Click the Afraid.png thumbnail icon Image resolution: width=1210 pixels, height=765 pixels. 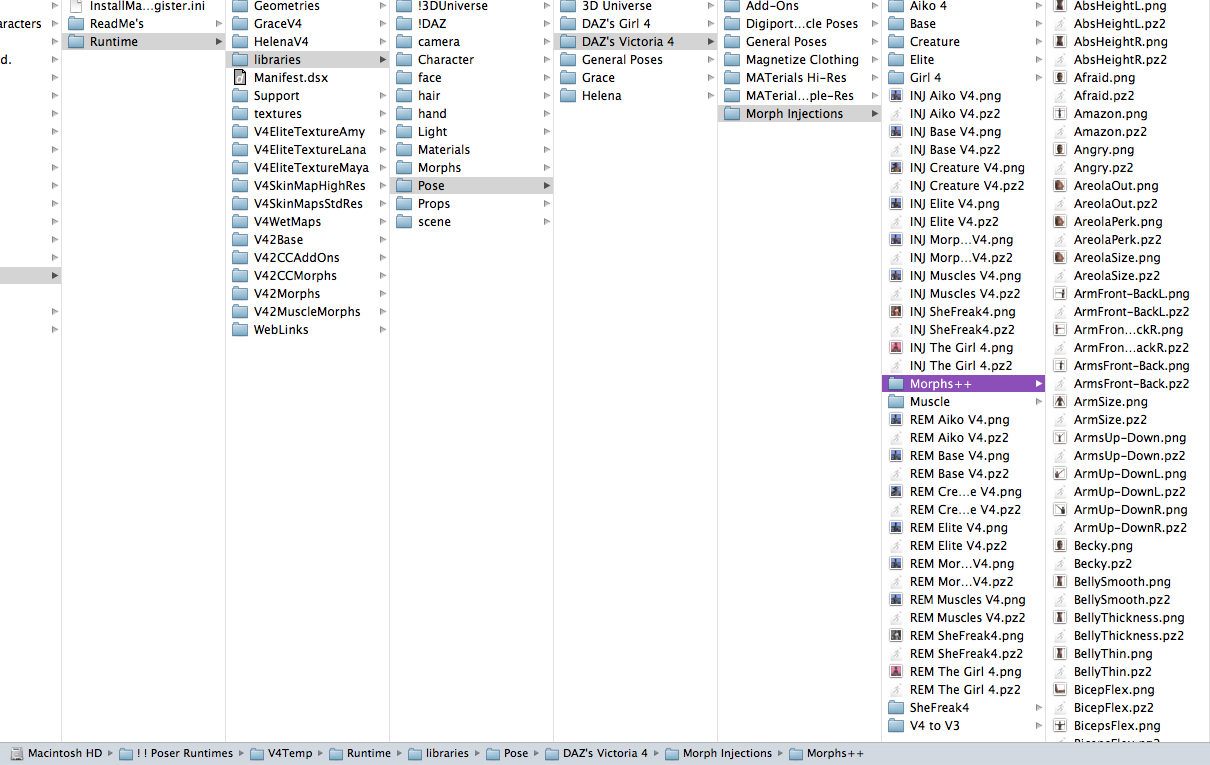pyautogui.click(x=1060, y=78)
